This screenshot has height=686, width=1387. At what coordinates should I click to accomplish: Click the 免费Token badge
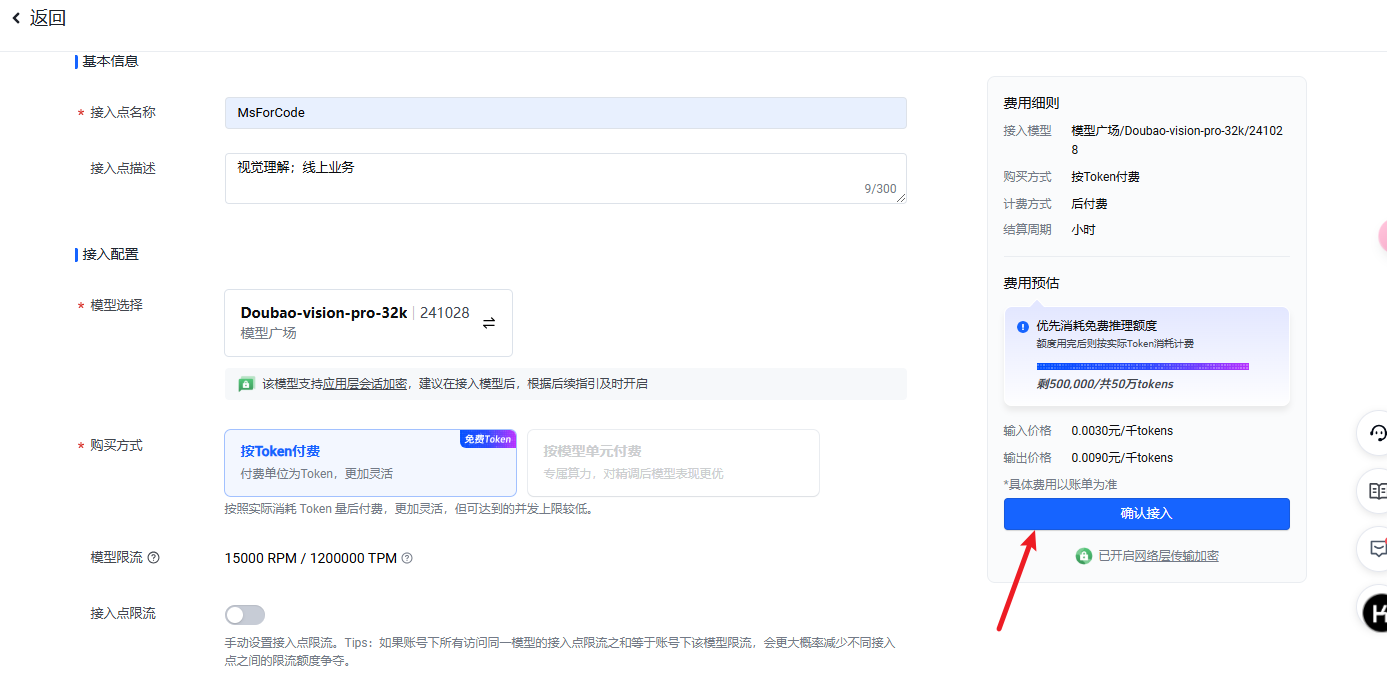tap(488, 439)
